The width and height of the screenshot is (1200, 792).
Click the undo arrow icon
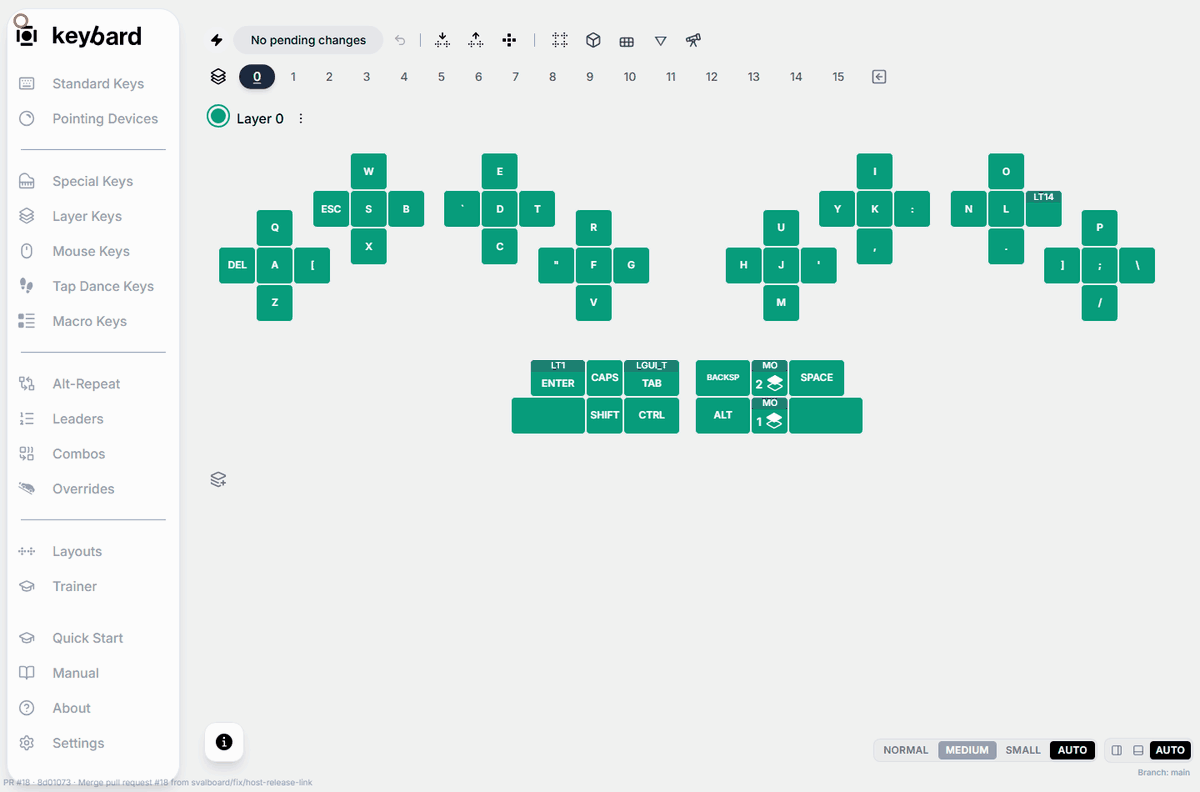coord(400,41)
